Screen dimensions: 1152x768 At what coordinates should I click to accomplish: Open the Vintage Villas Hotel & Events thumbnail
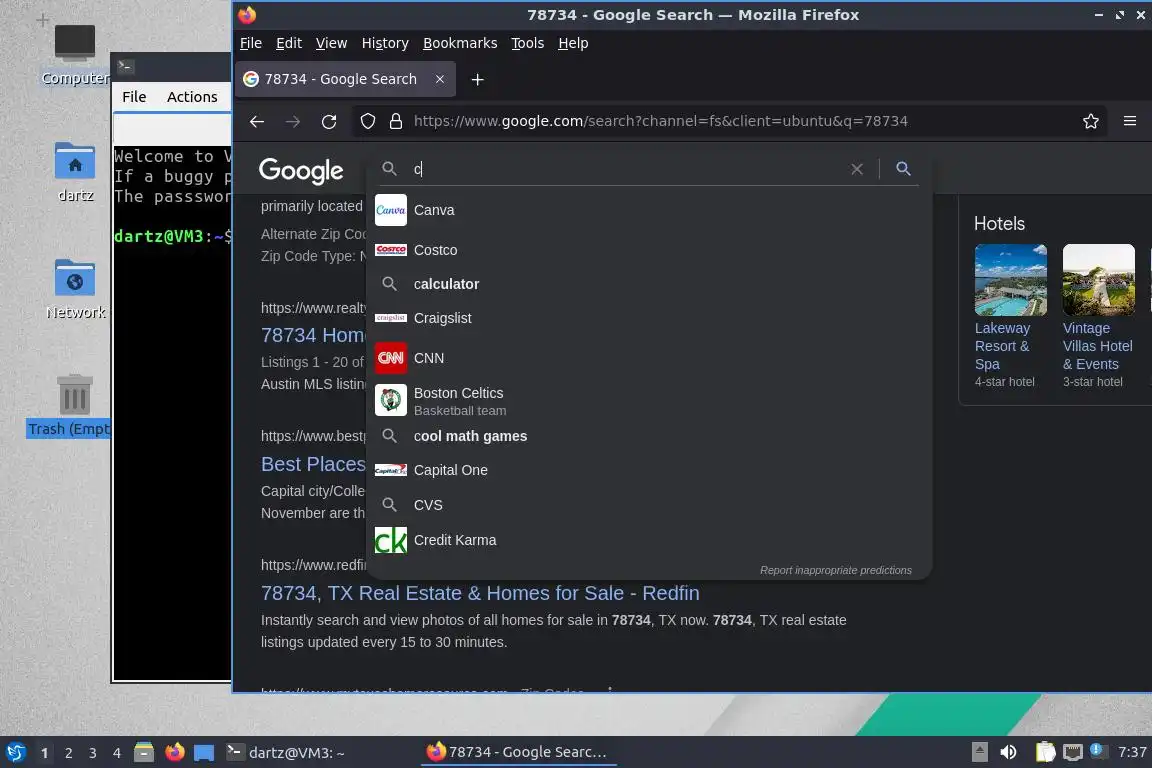[1098, 280]
